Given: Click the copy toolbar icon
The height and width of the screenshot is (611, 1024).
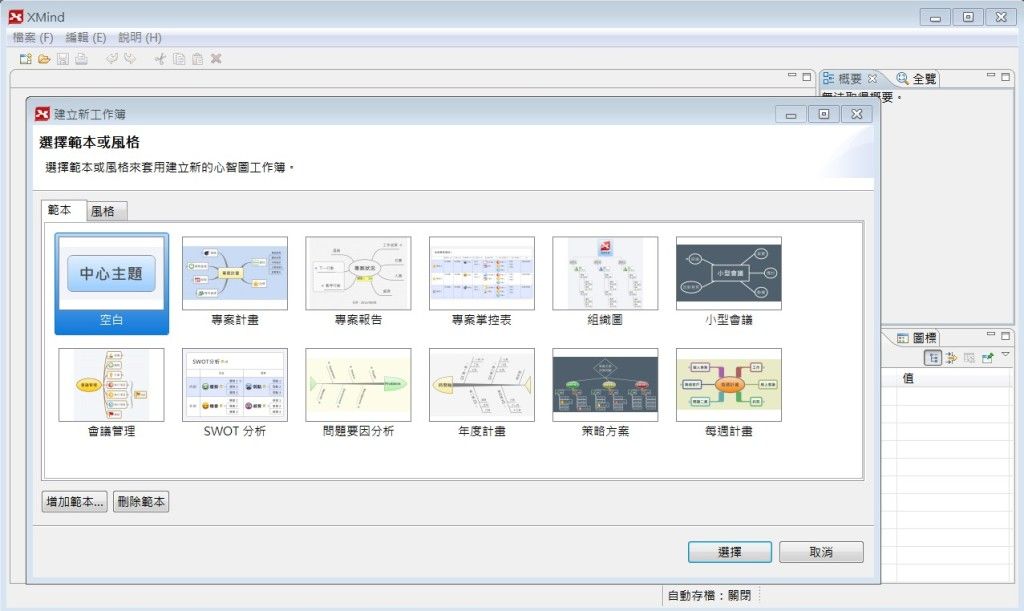Looking at the screenshot, I should click(179, 59).
